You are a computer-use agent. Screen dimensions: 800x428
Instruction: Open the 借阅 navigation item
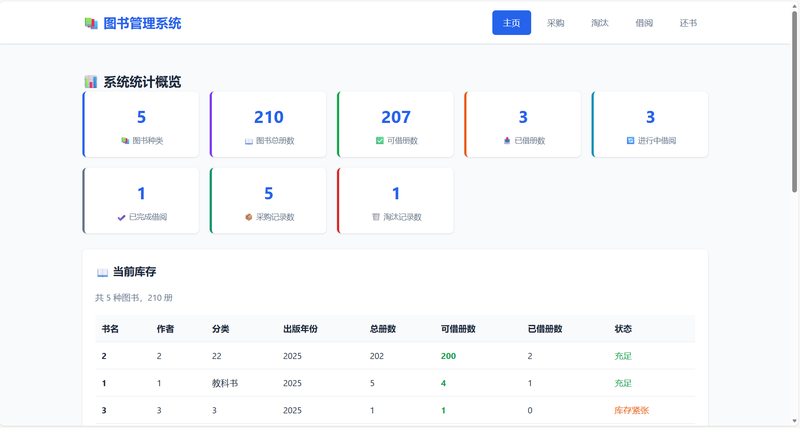point(643,23)
